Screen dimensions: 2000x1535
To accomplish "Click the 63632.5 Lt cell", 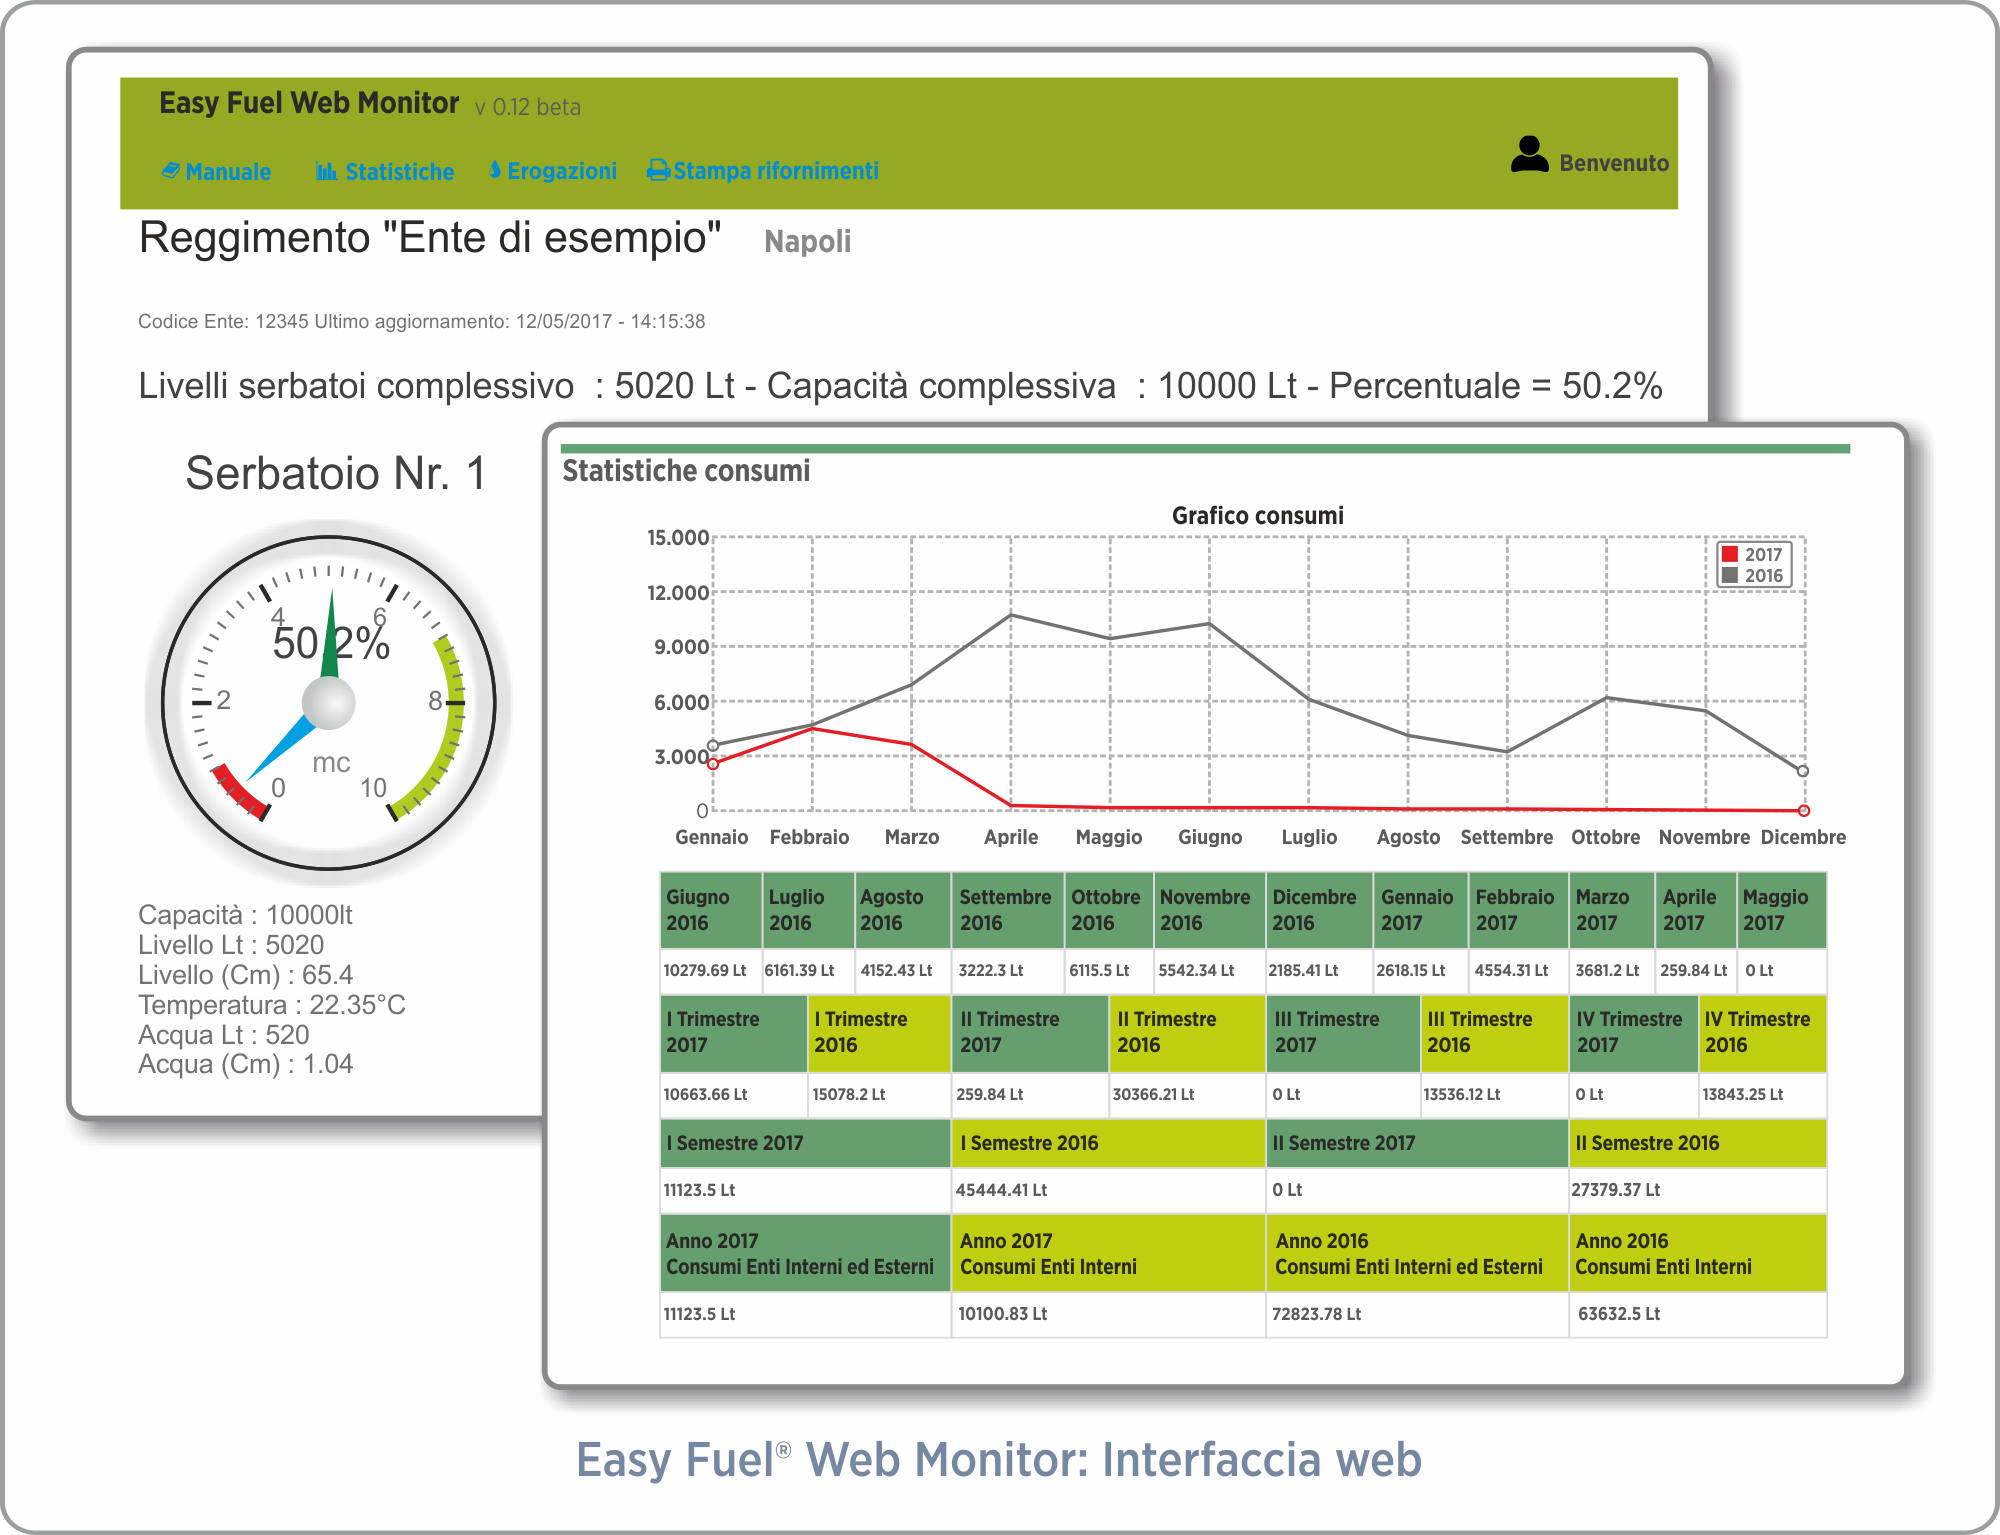I will (1698, 1314).
